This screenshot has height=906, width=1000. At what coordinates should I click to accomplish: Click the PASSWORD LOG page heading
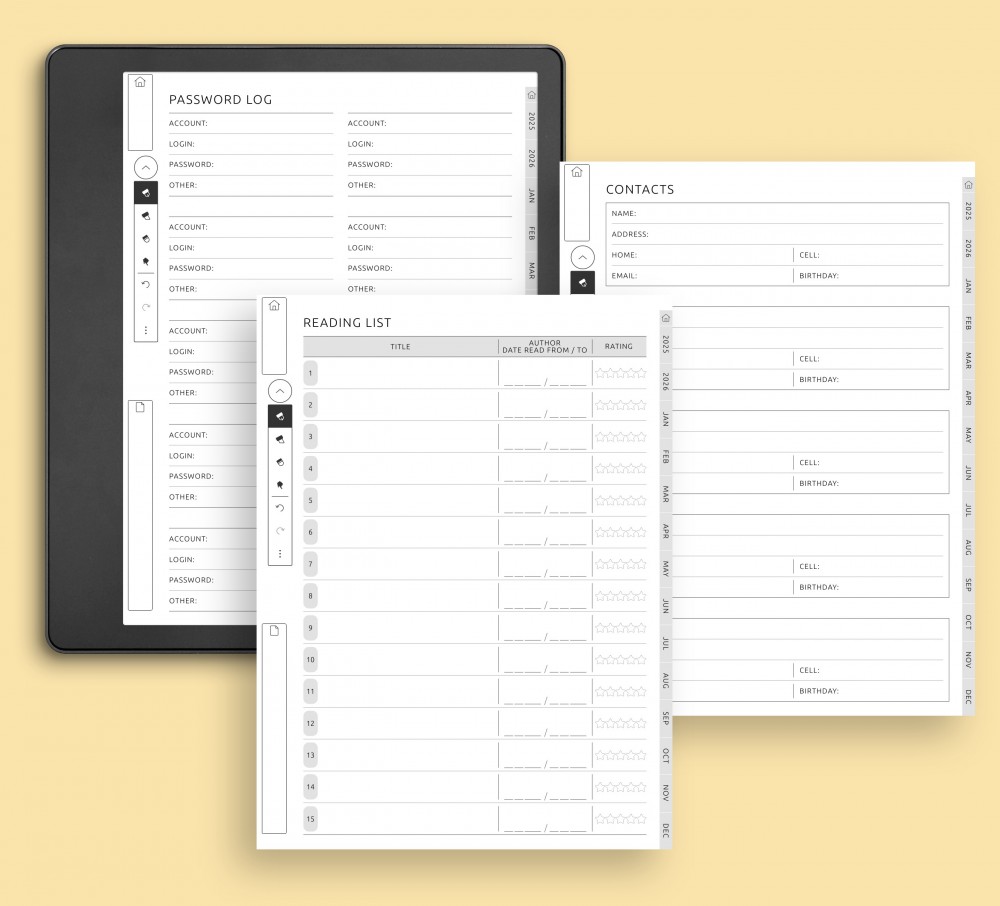[220, 99]
